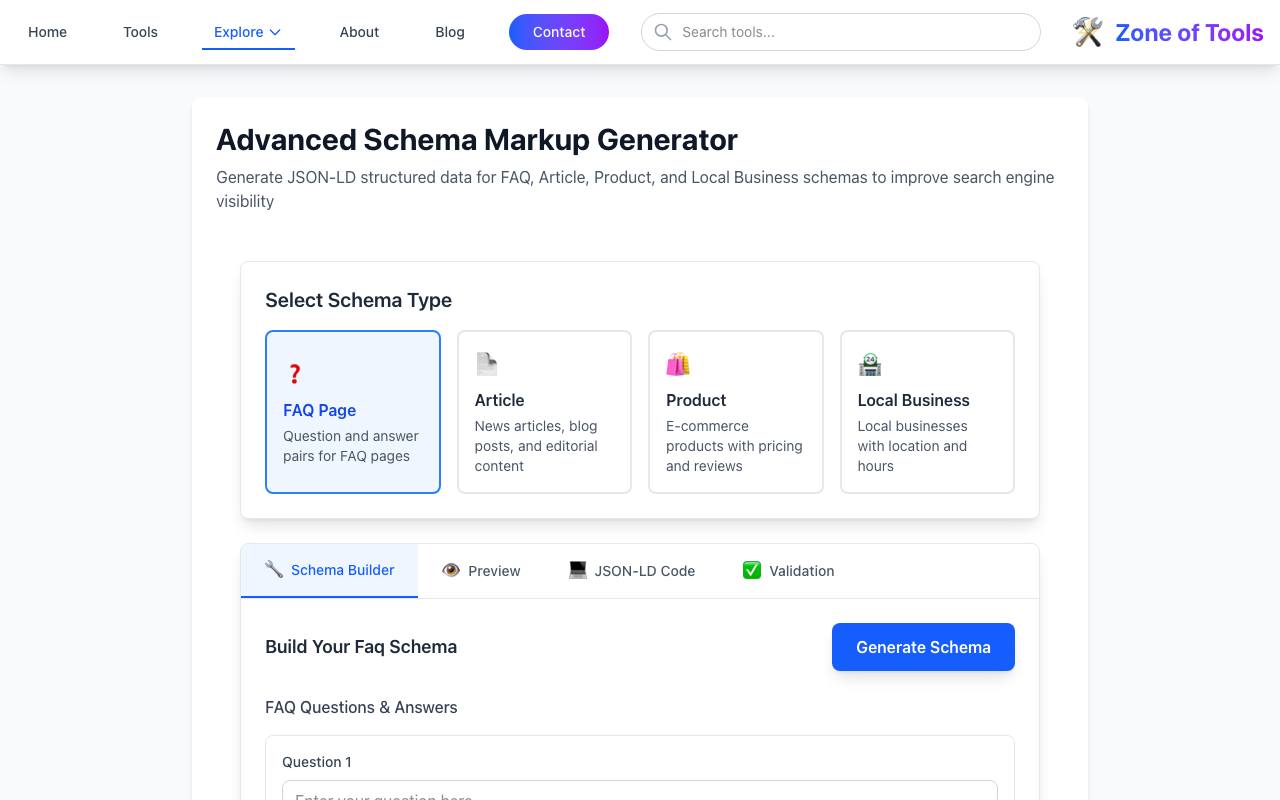The image size is (1280, 800).
Task: Click the eye icon on Preview tab
Action: click(x=451, y=570)
